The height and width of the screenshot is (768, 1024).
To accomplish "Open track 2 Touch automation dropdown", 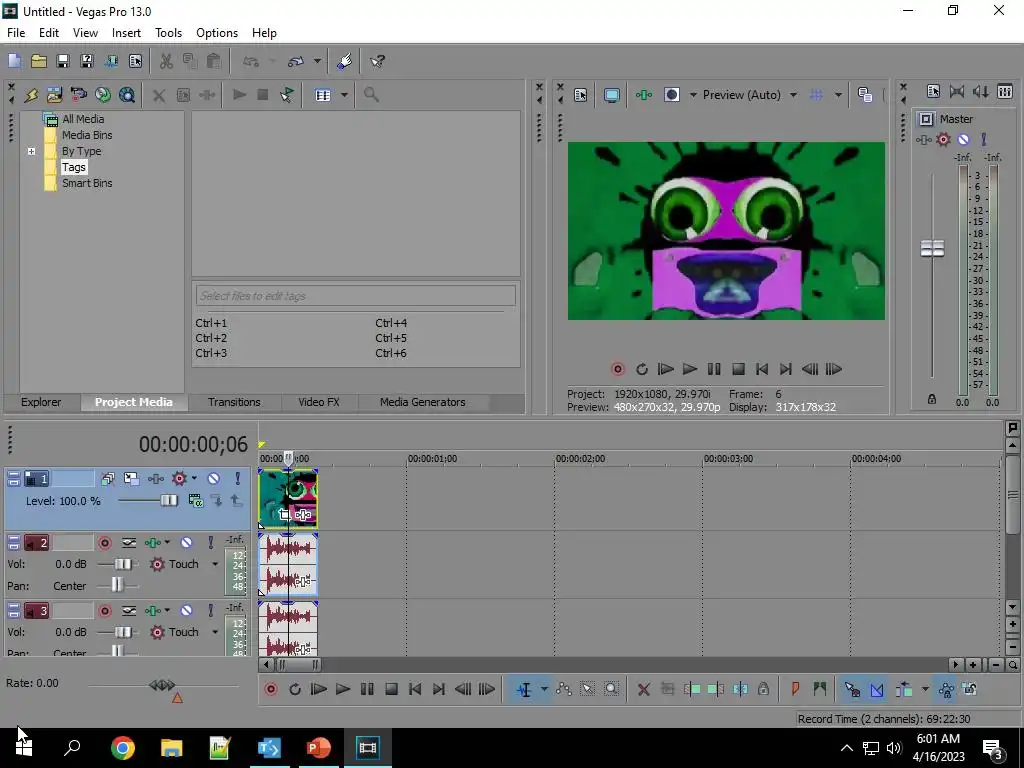I will point(215,564).
